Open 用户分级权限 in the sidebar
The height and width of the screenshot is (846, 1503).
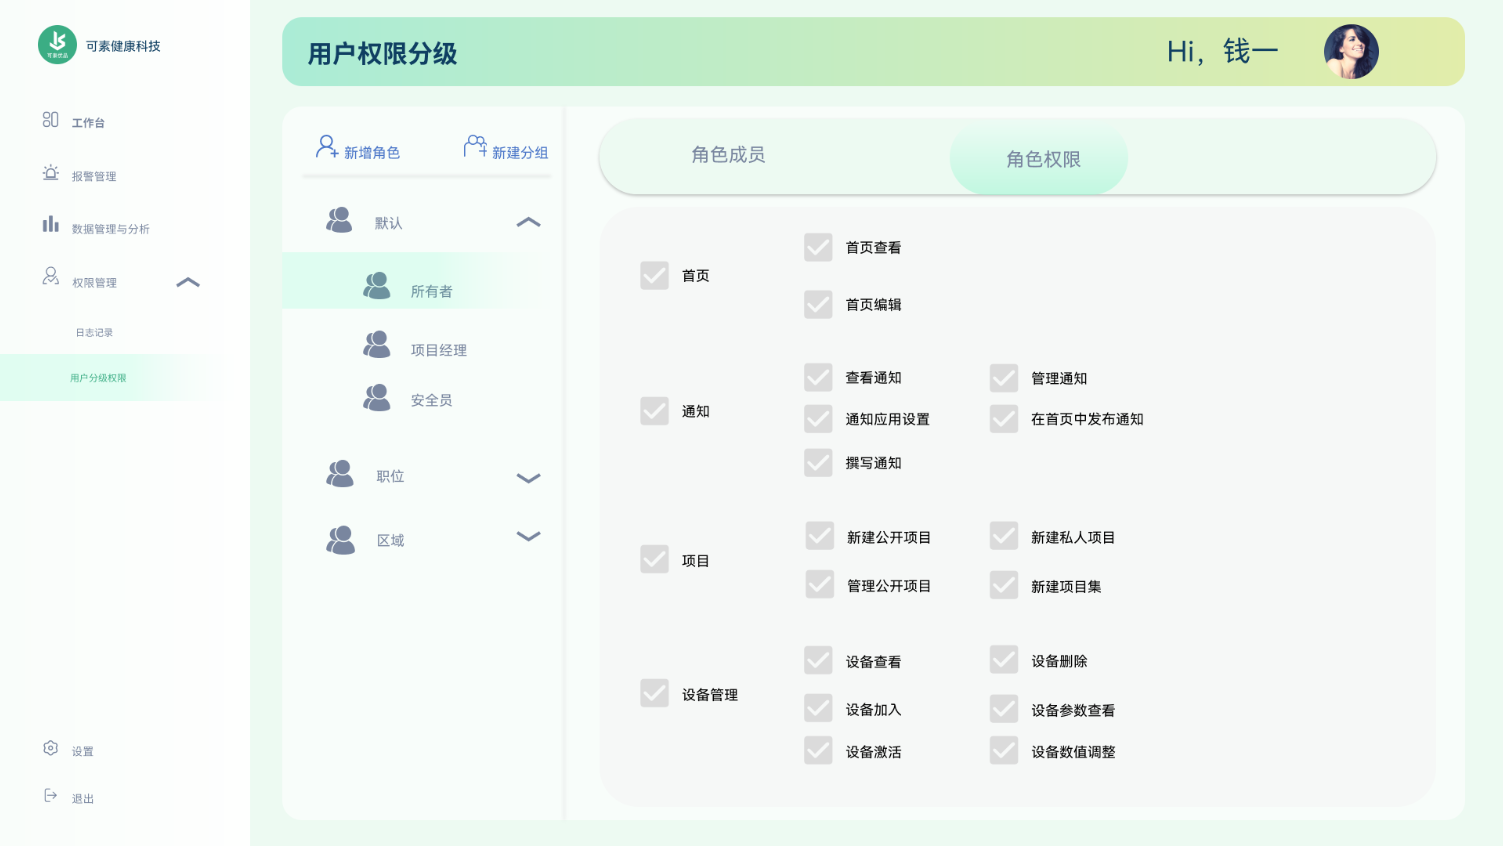(98, 378)
